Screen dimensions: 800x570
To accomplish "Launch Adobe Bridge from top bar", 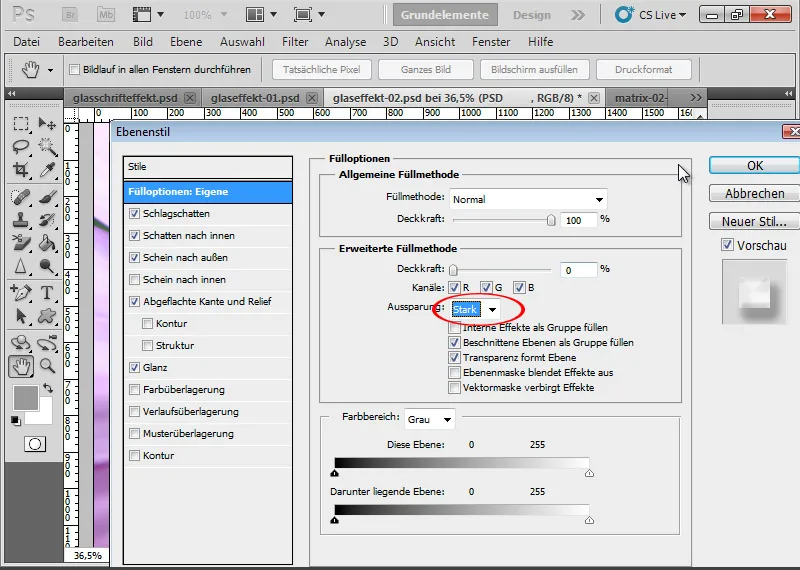I will click(x=70, y=14).
